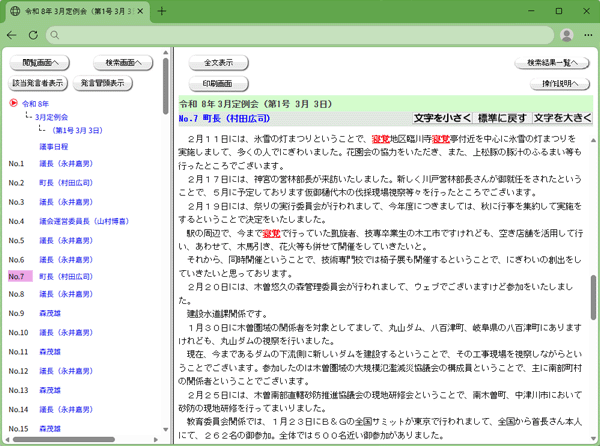The height and width of the screenshot is (446, 600).
Task: Open No.4 議会運営委員長（山村博喜） link
Action: (x=84, y=221)
